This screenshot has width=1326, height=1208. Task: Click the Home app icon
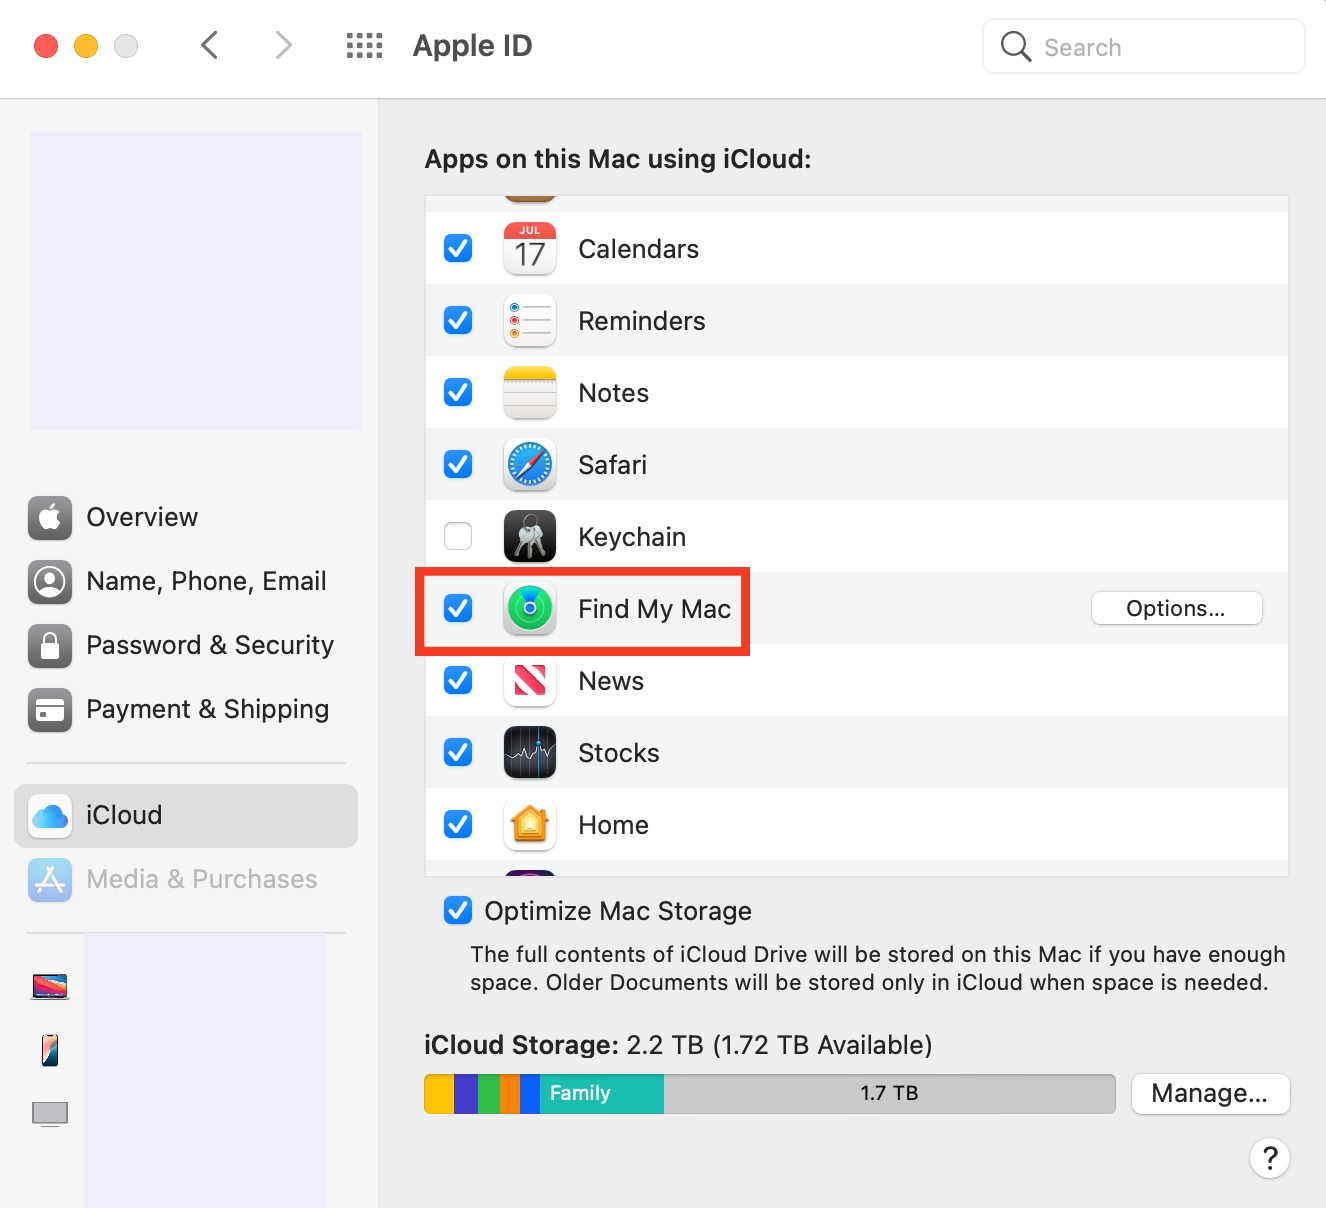(x=529, y=824)
